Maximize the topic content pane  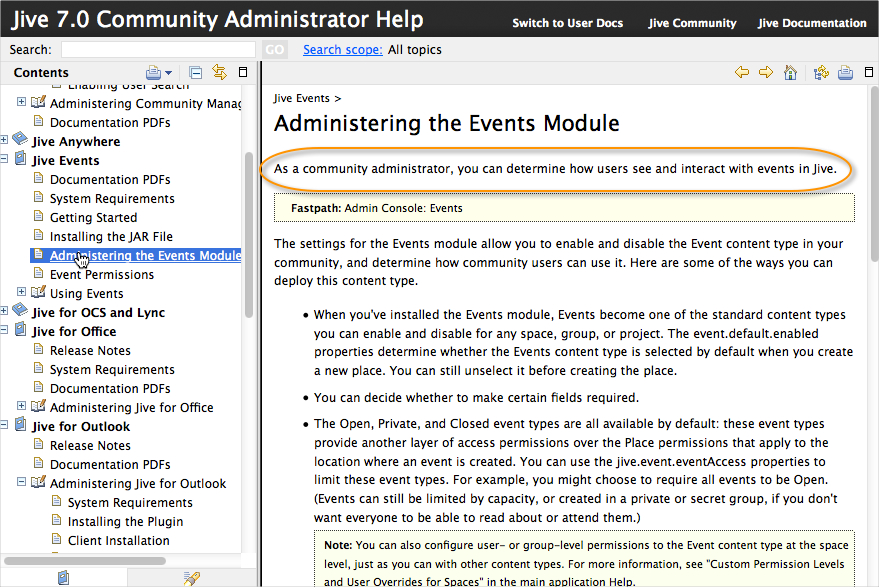pos(869,72)
